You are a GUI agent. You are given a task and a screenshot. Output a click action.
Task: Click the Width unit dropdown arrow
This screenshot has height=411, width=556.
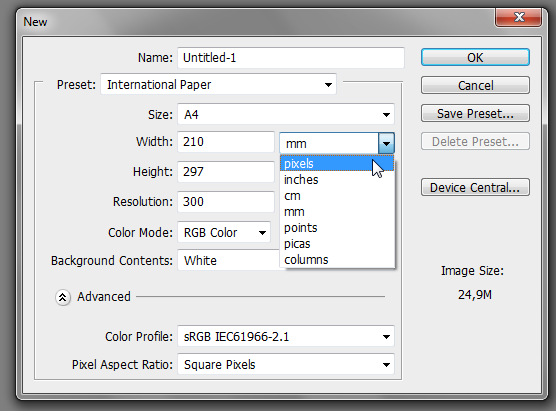pyautogui.click(x=386, y=143)
